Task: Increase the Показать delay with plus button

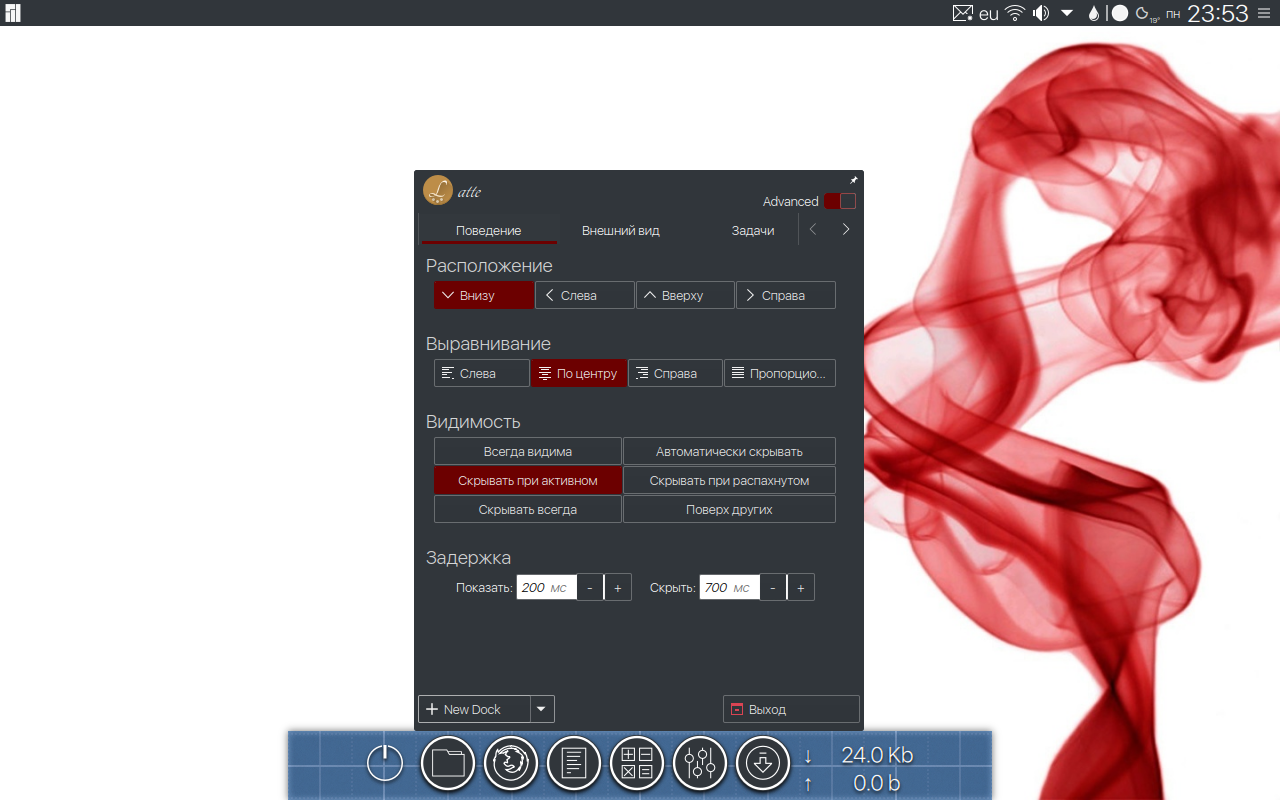Action: 618,587
